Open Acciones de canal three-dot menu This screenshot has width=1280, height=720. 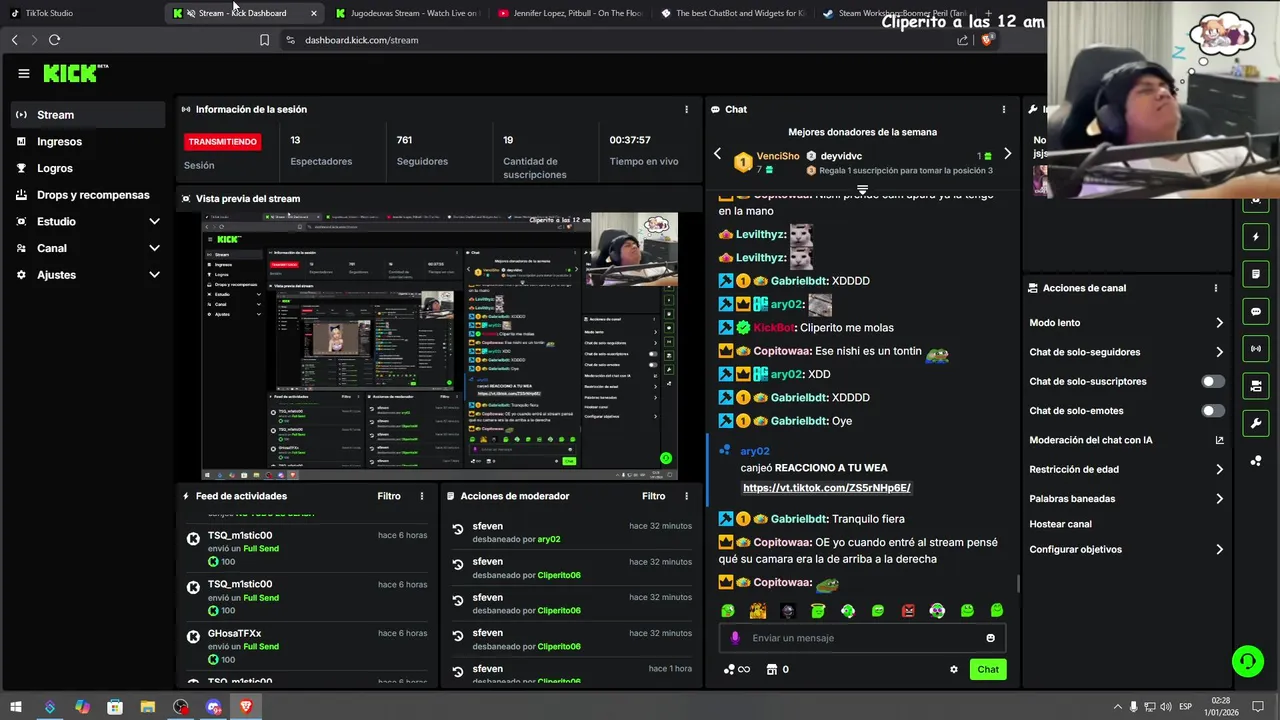click(1216, 288)
